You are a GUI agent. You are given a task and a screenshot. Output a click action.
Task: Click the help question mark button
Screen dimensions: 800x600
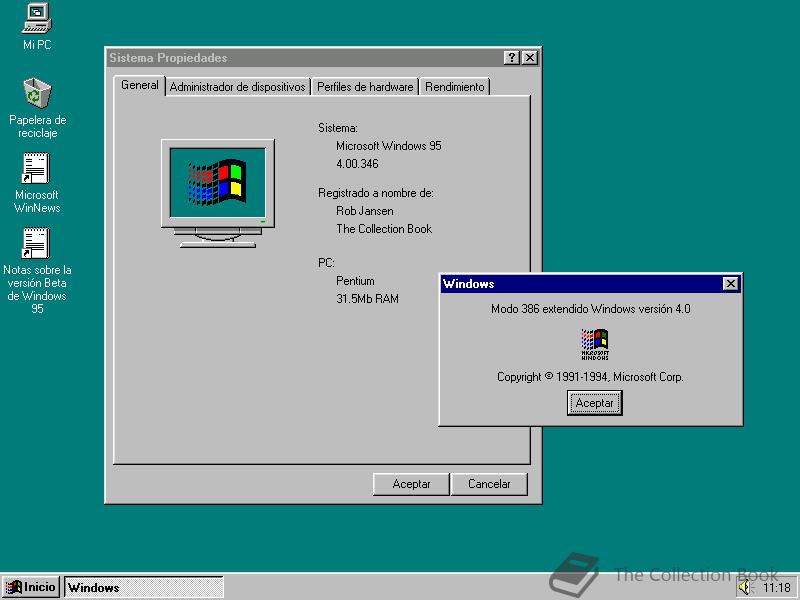511,58
